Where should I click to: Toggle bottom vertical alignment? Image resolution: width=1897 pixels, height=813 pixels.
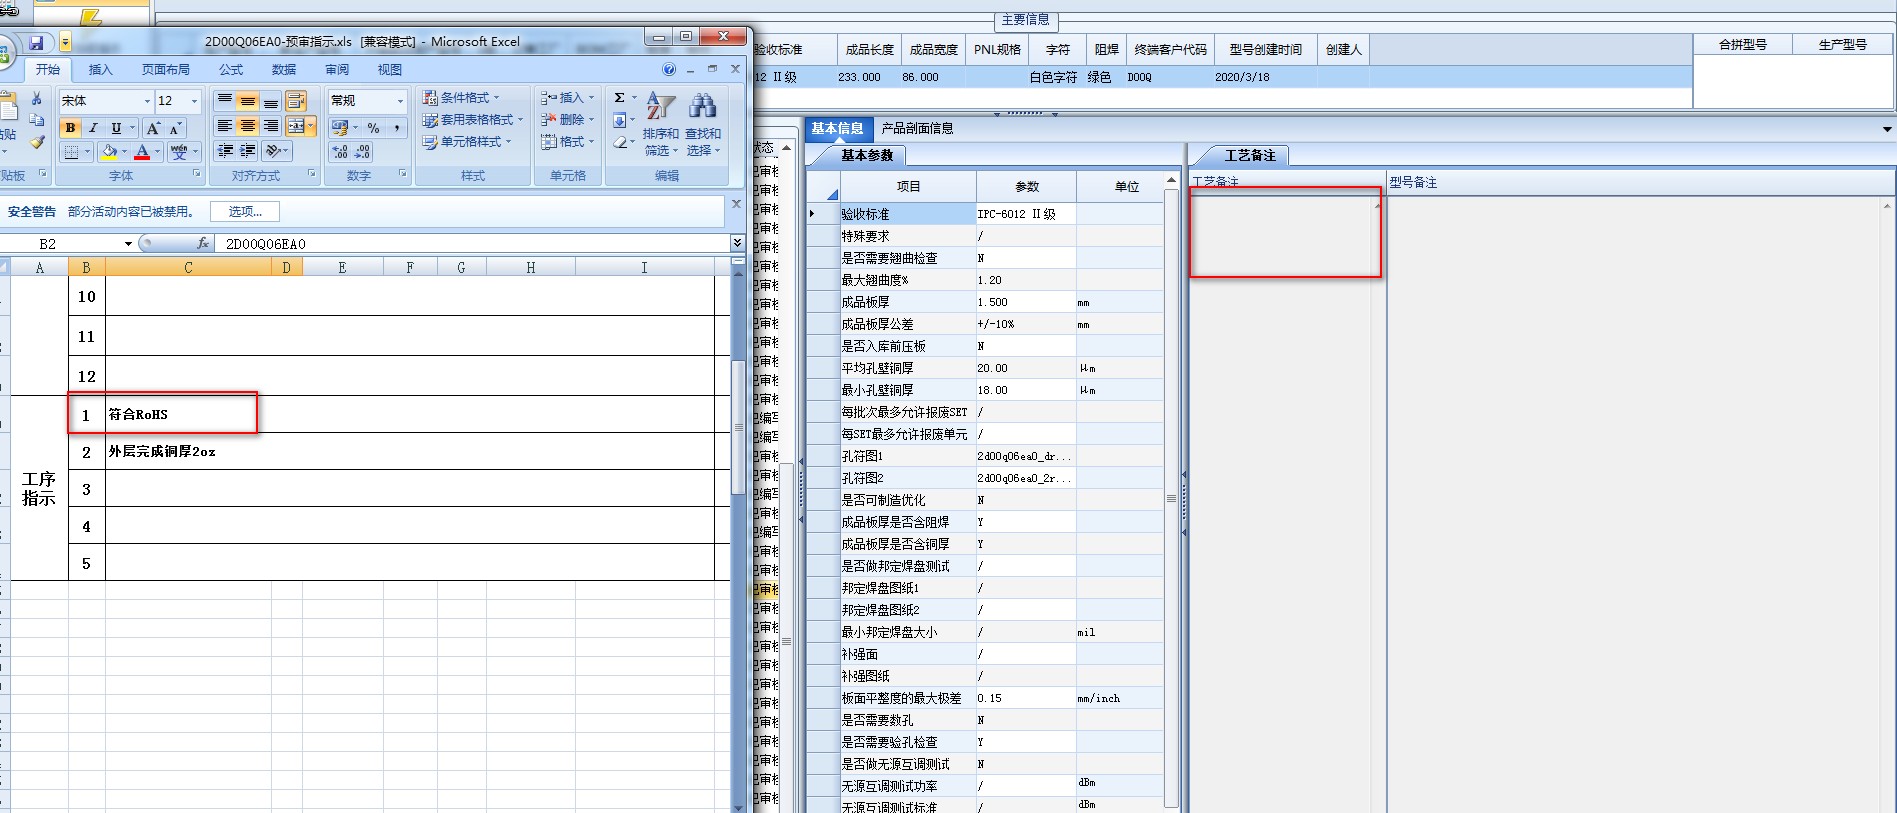[x=270, y=101]
